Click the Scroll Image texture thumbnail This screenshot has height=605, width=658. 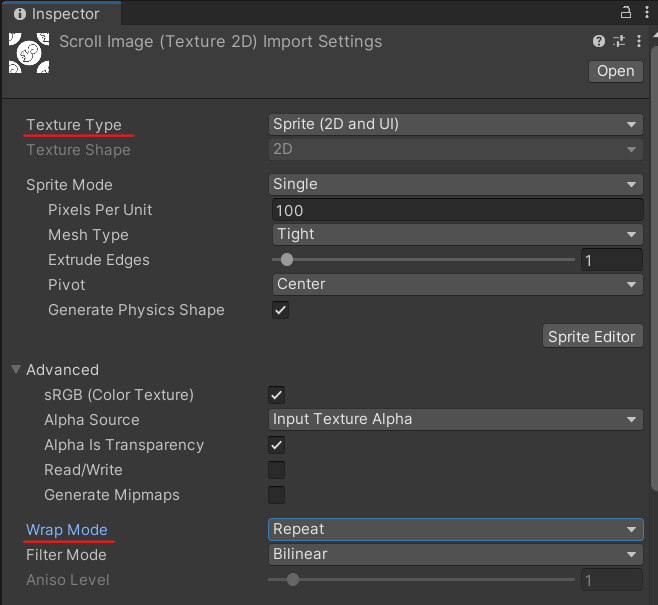[x=29, y=53]
